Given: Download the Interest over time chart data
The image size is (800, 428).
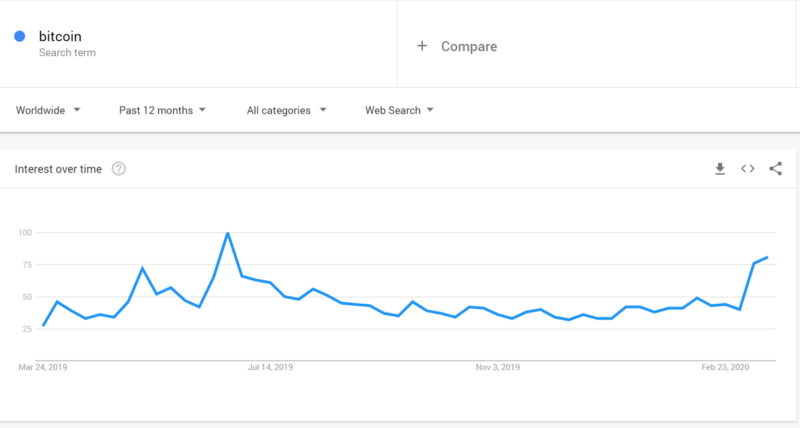Looking at the screenshot, I should click(x=720, y=169).
